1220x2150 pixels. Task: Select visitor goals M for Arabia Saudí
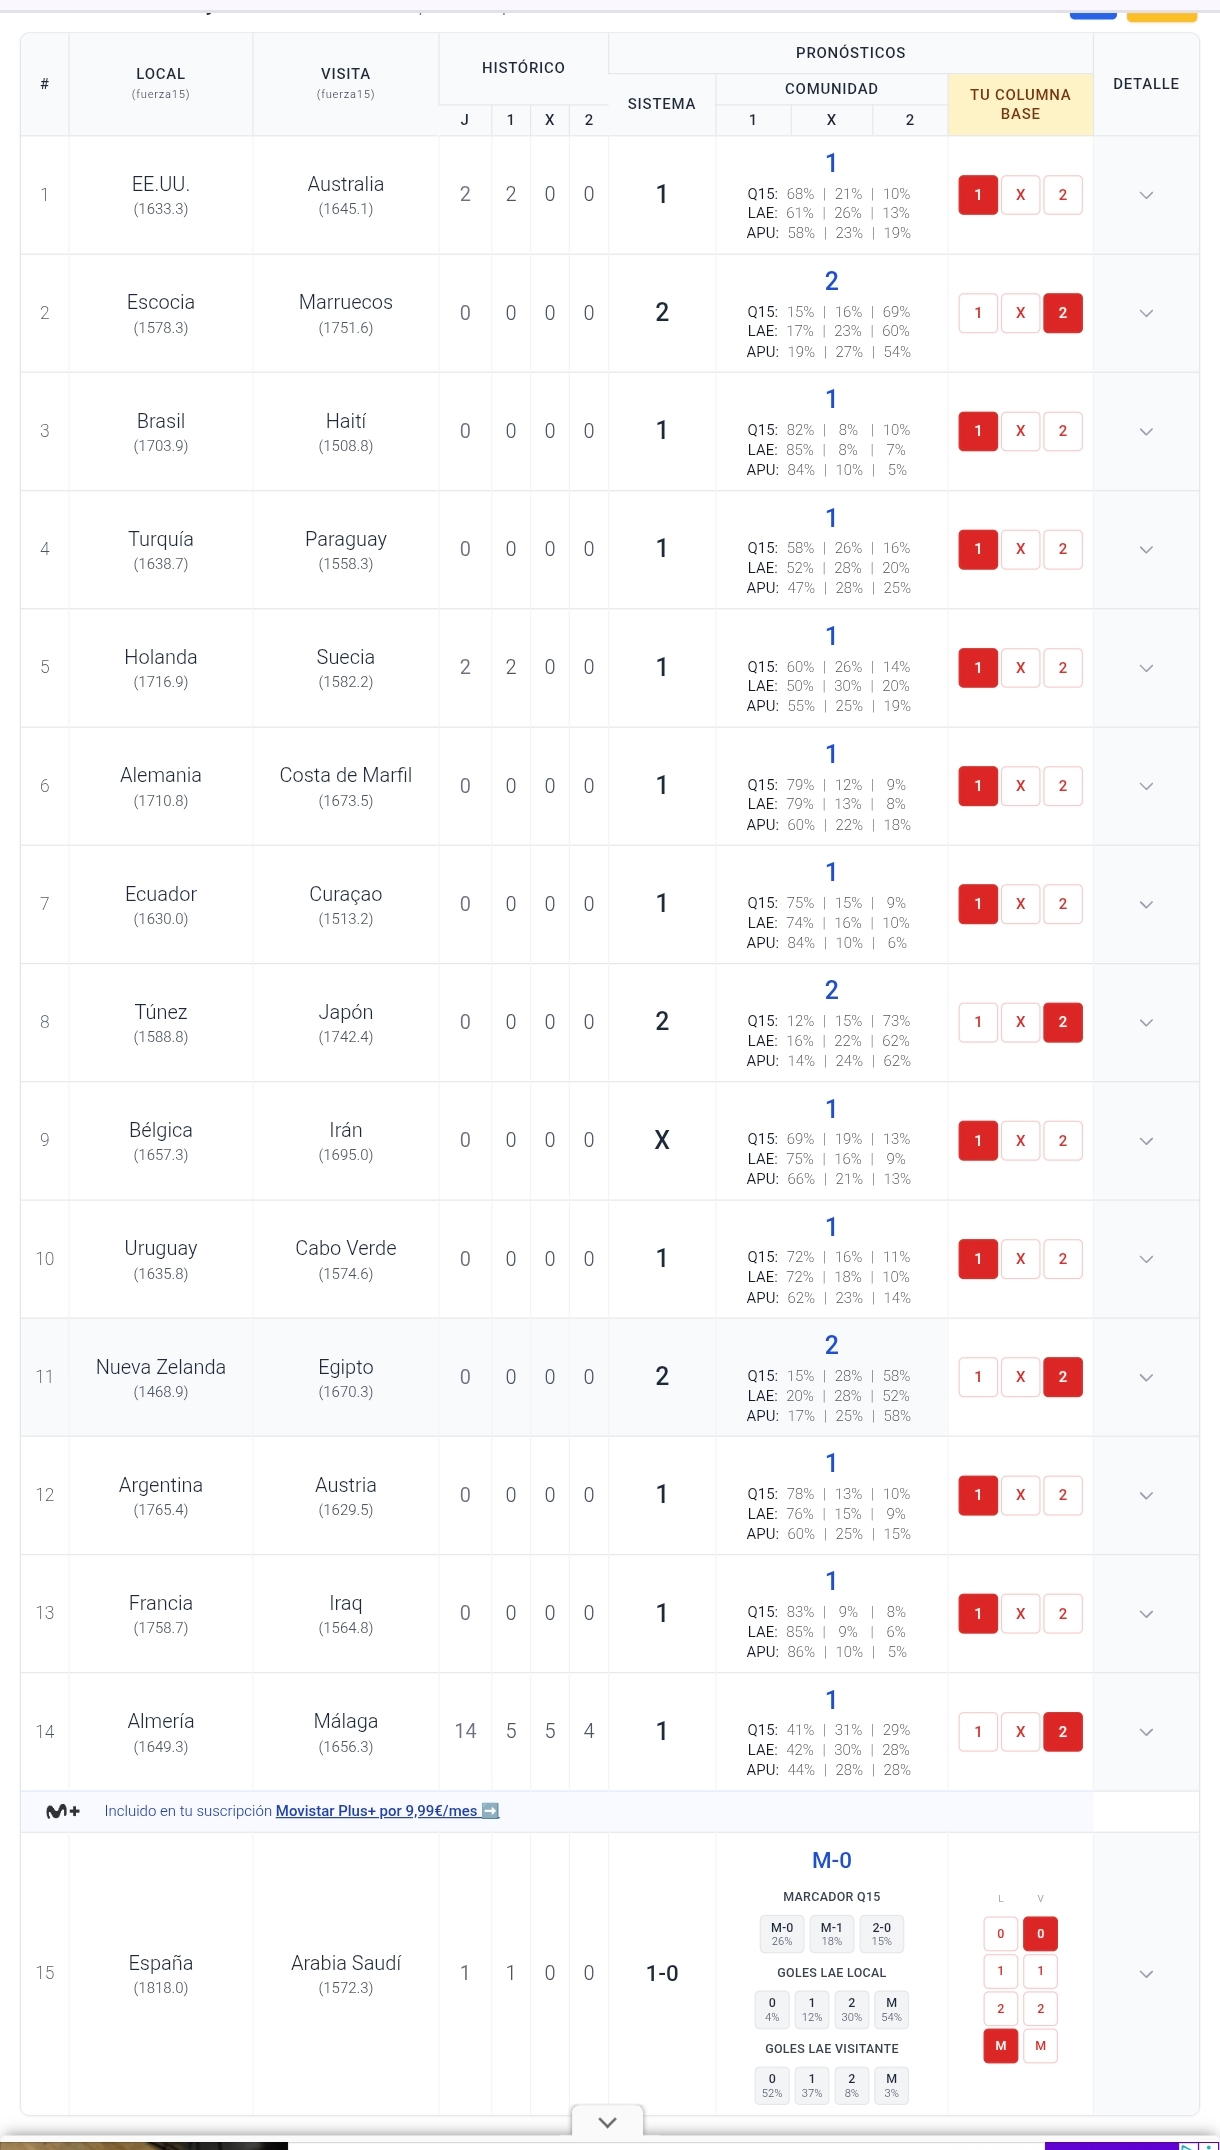click(1040, 2045)
